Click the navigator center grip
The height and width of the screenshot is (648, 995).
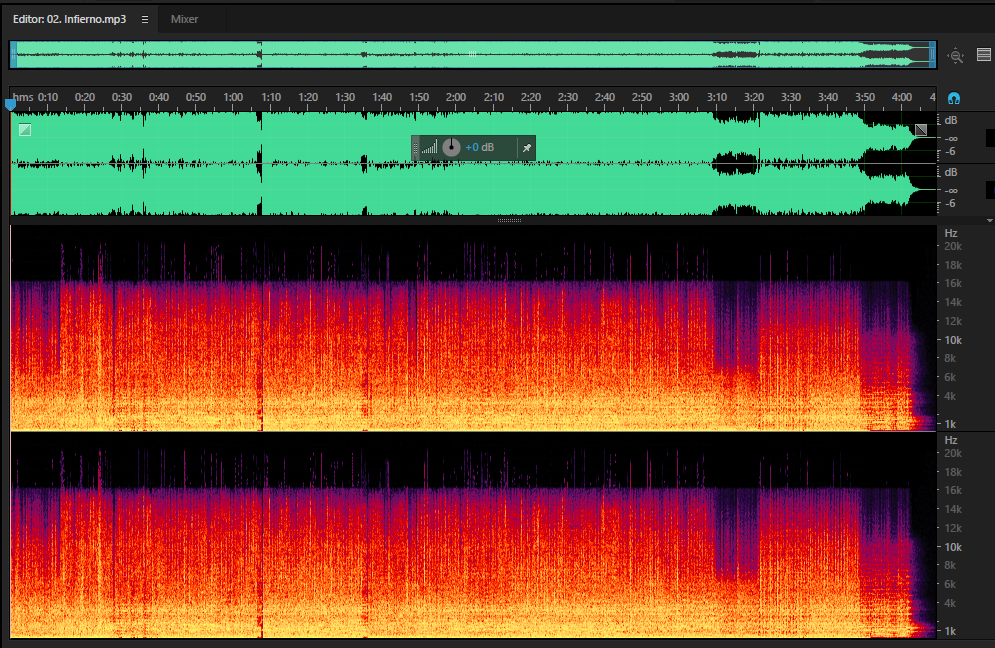point(473,55)
